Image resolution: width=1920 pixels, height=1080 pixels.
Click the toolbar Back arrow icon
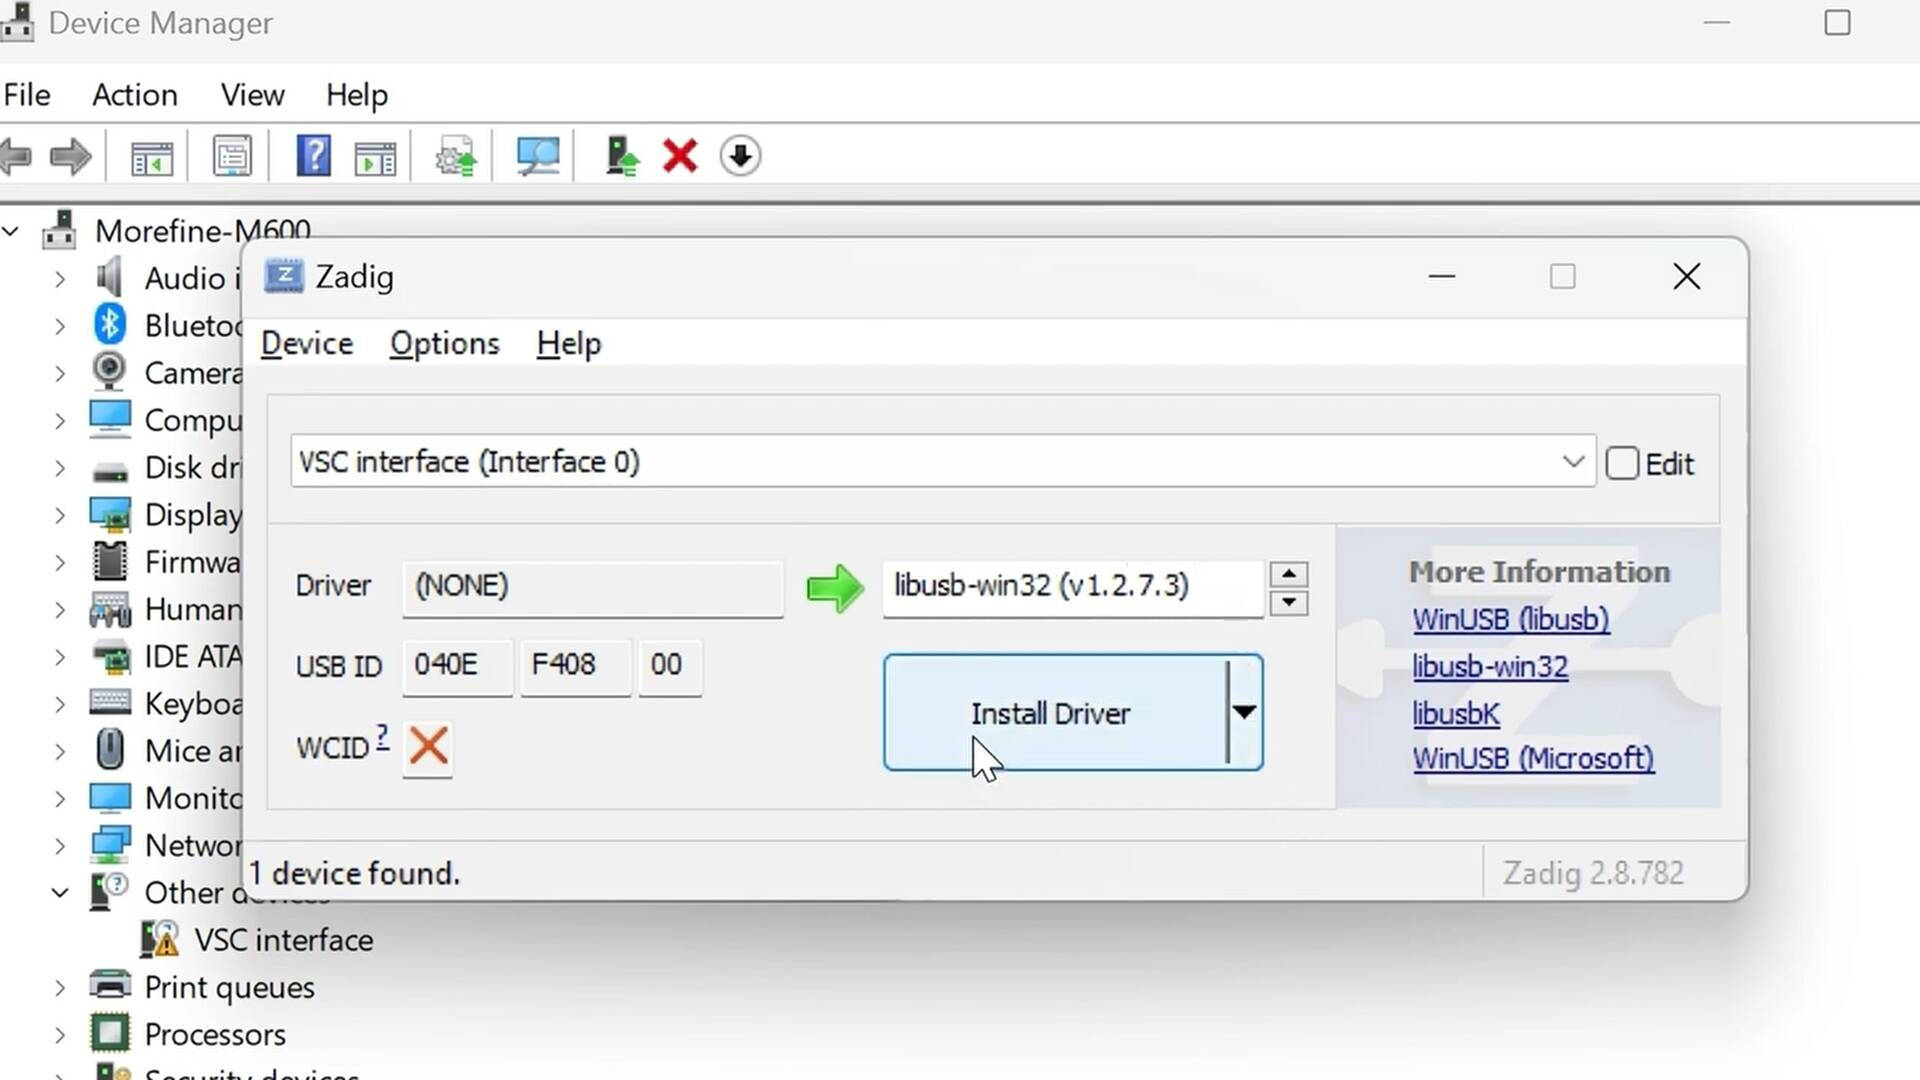pos(17,156)
